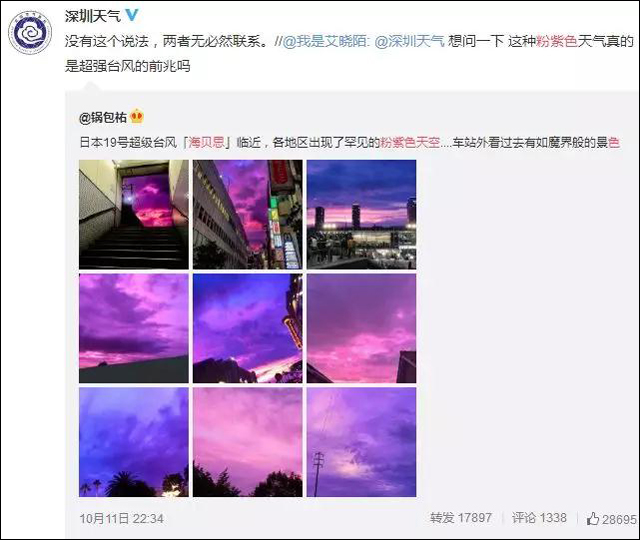The image size is (640, 540).
Task: Open the 粉紫色天空 topic link
Action: coord(410,142)
